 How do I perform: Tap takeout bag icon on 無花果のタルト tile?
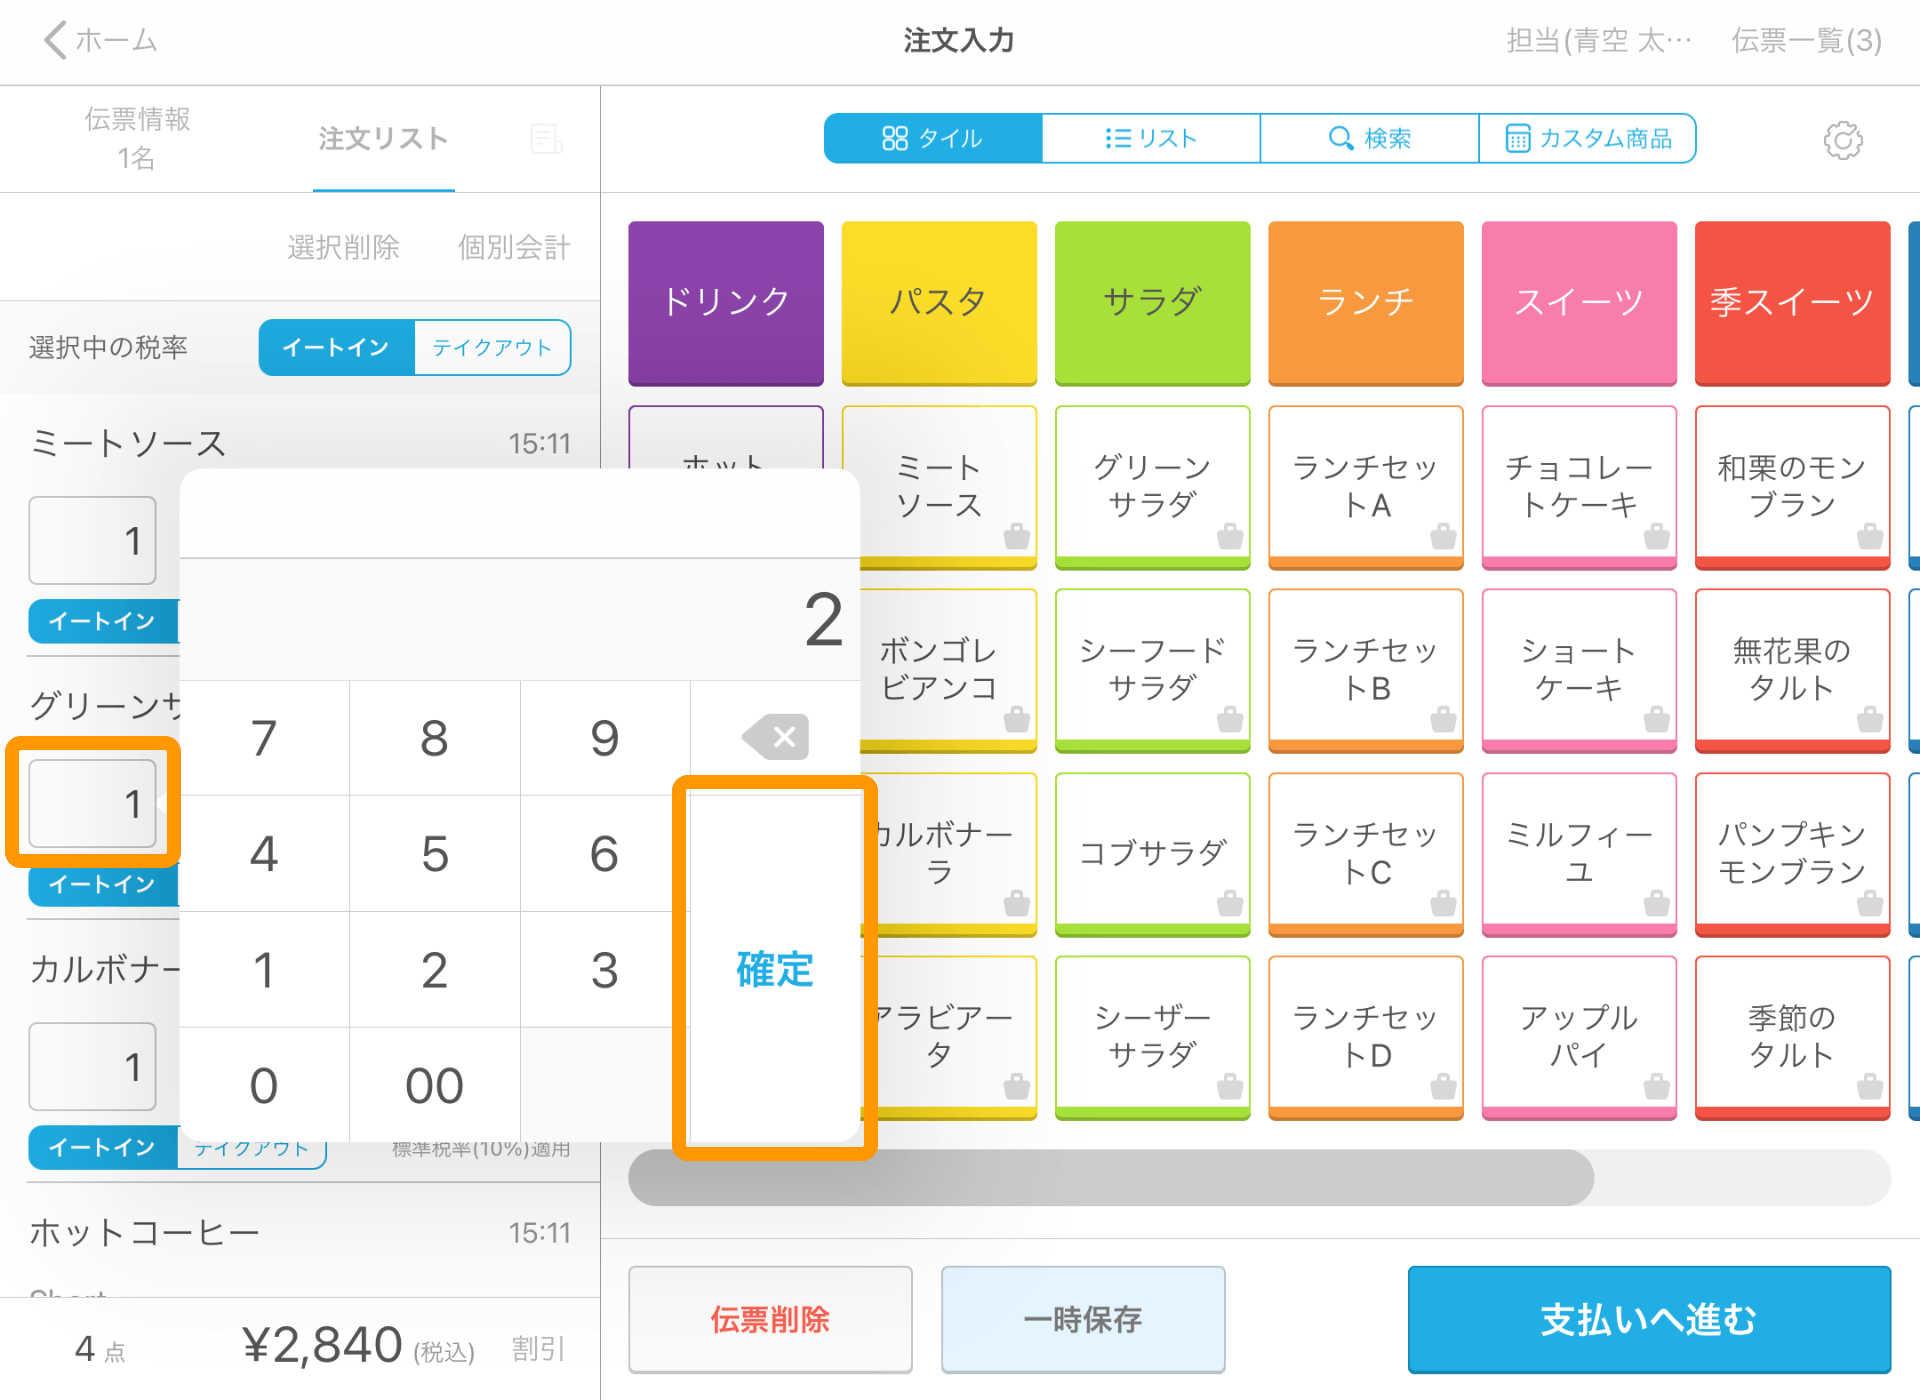(x=1870, y=719)
